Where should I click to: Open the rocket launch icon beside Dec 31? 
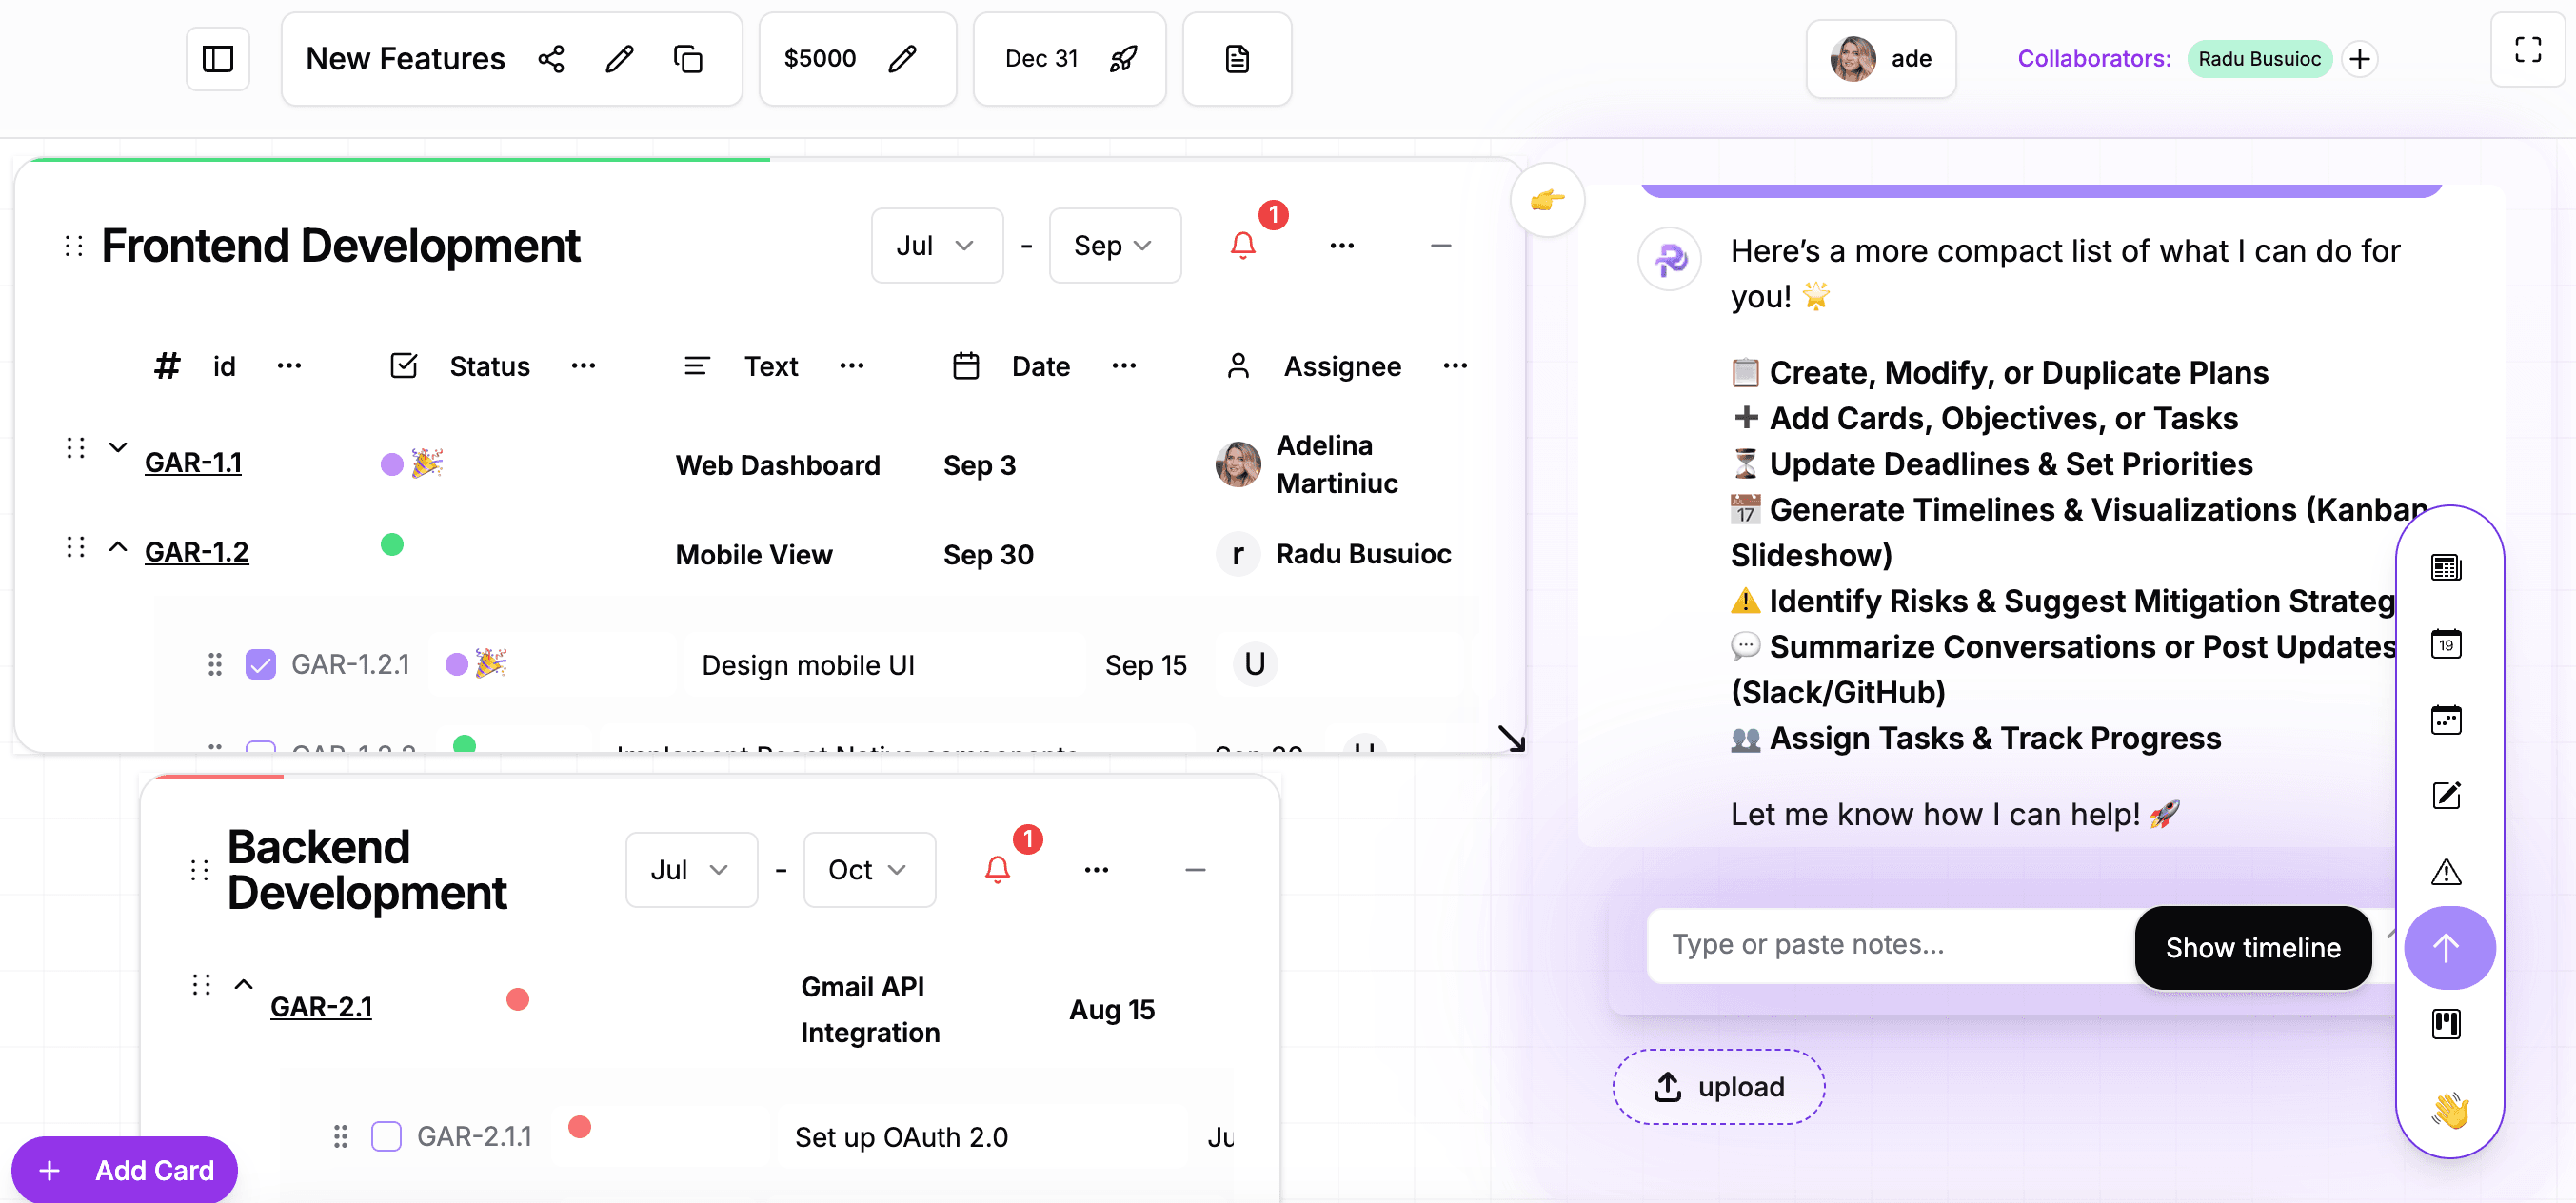pyautogui.click(x=1122, y=58)
